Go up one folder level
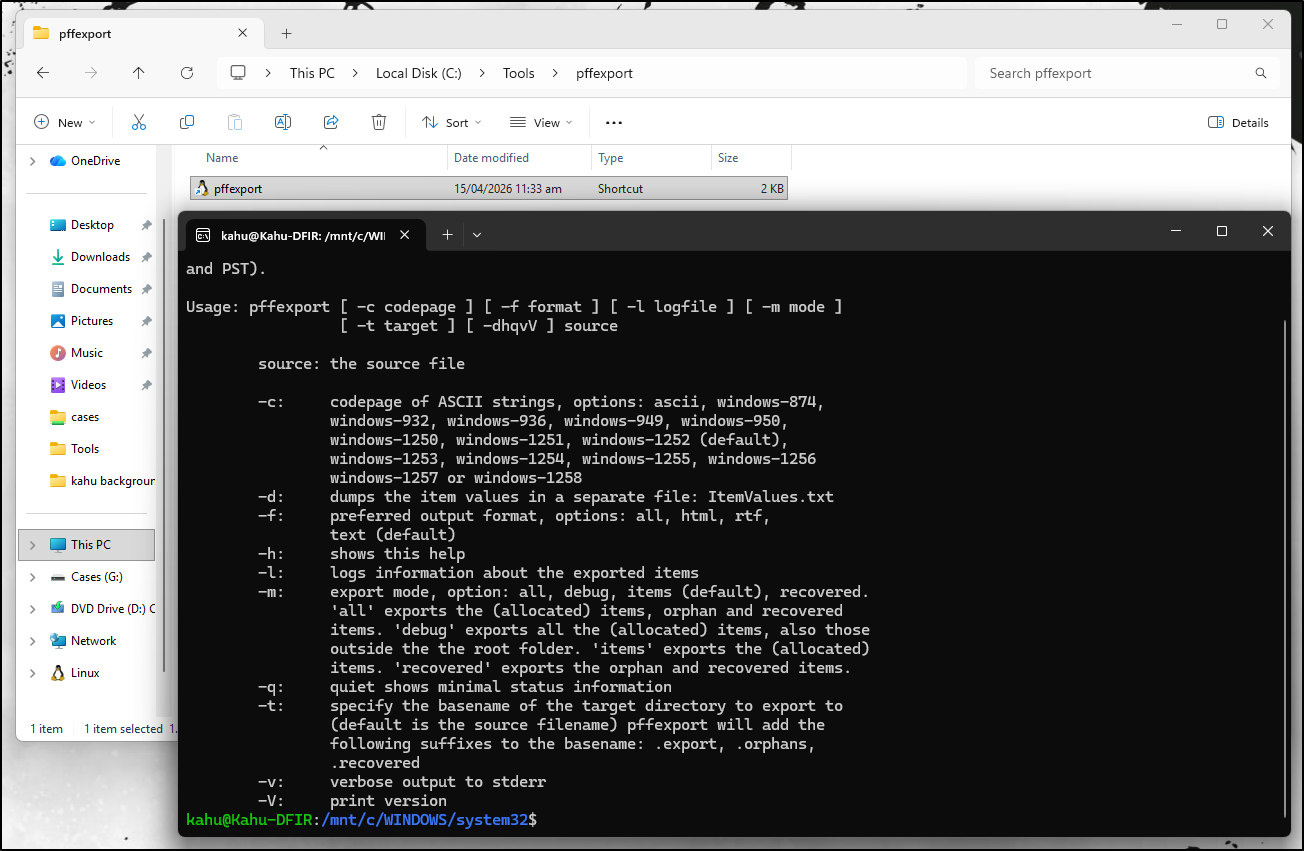The image size is (1304, 851). (x=139, y=73)
